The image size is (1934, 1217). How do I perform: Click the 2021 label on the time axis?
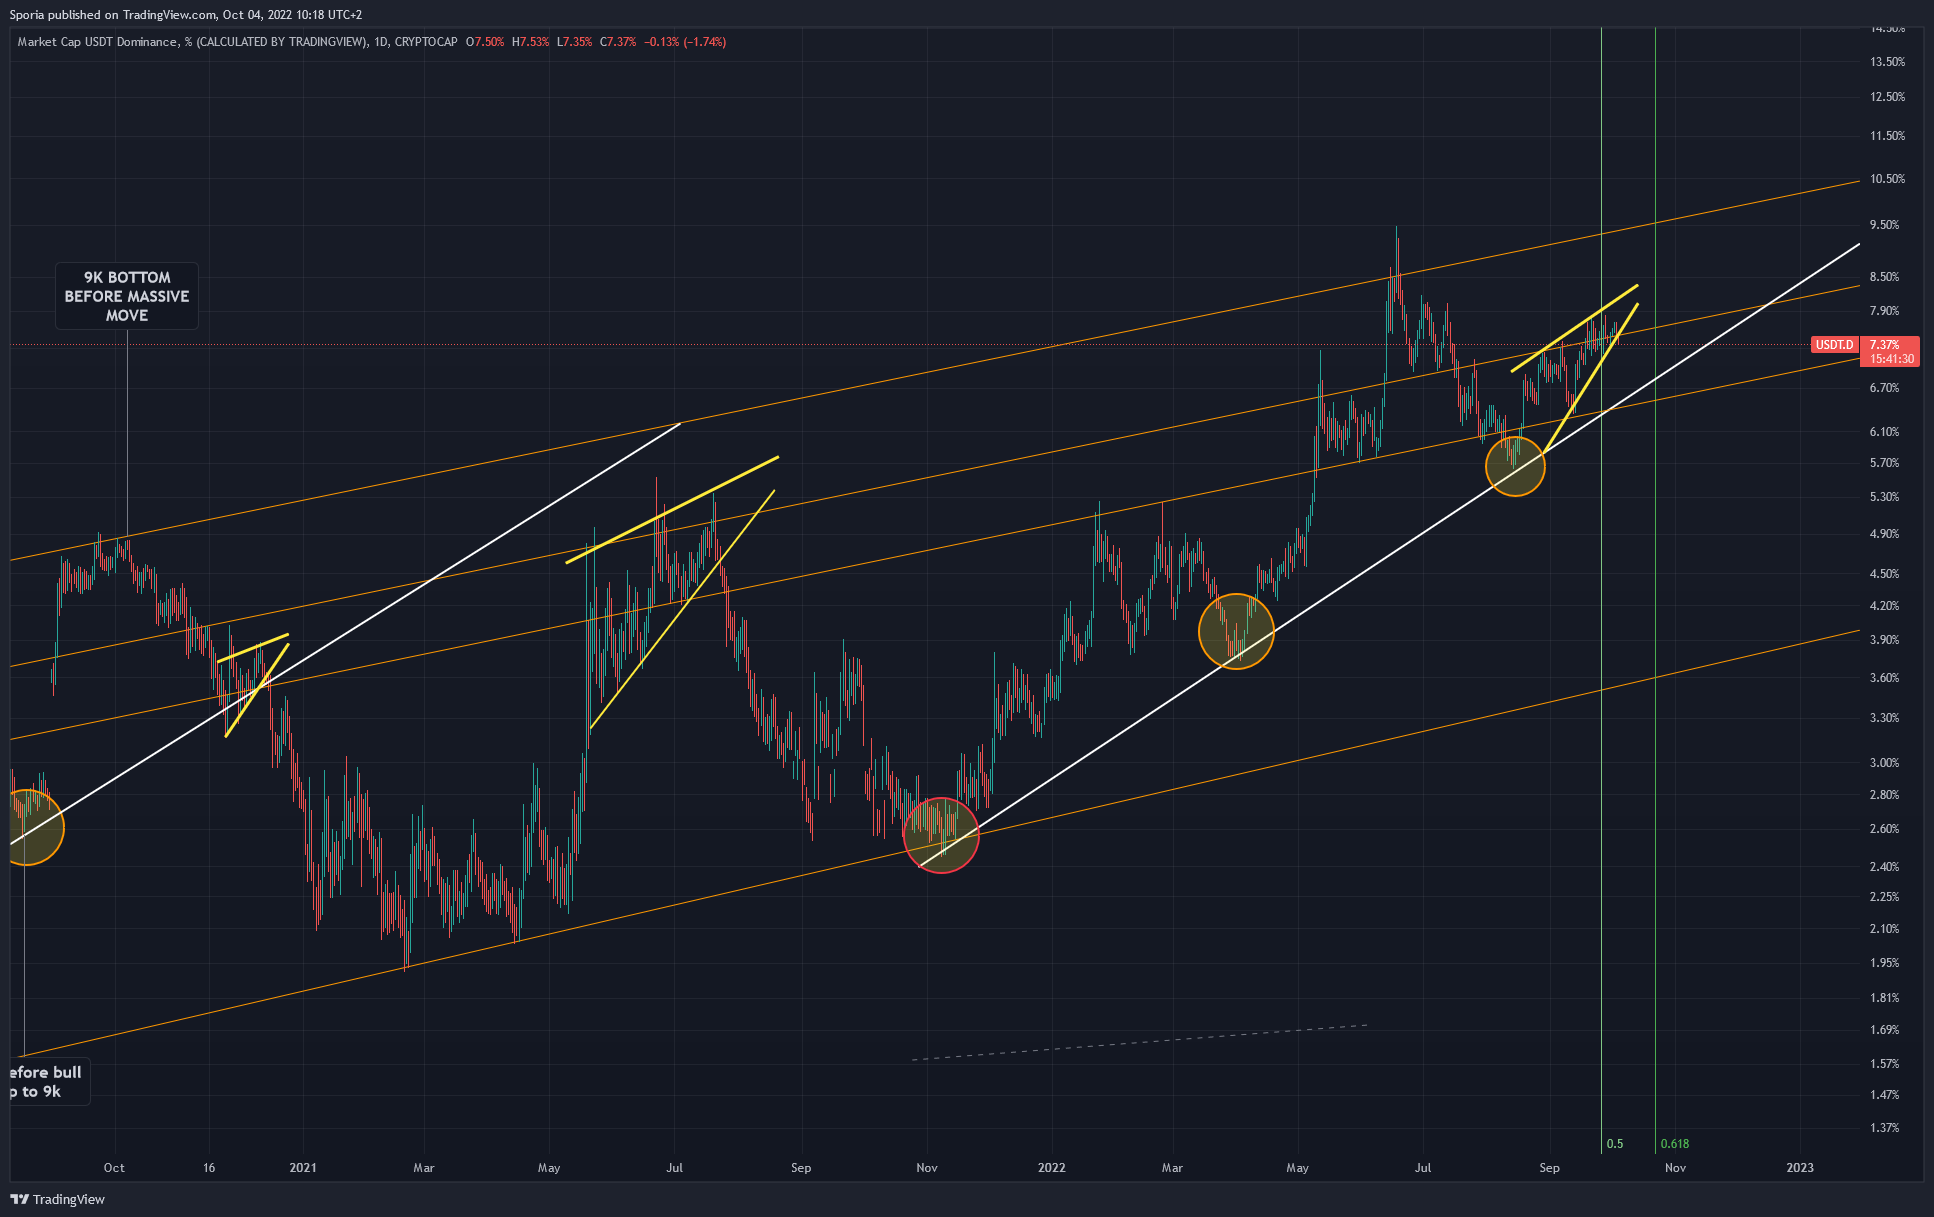click(x=303, y=1168)
